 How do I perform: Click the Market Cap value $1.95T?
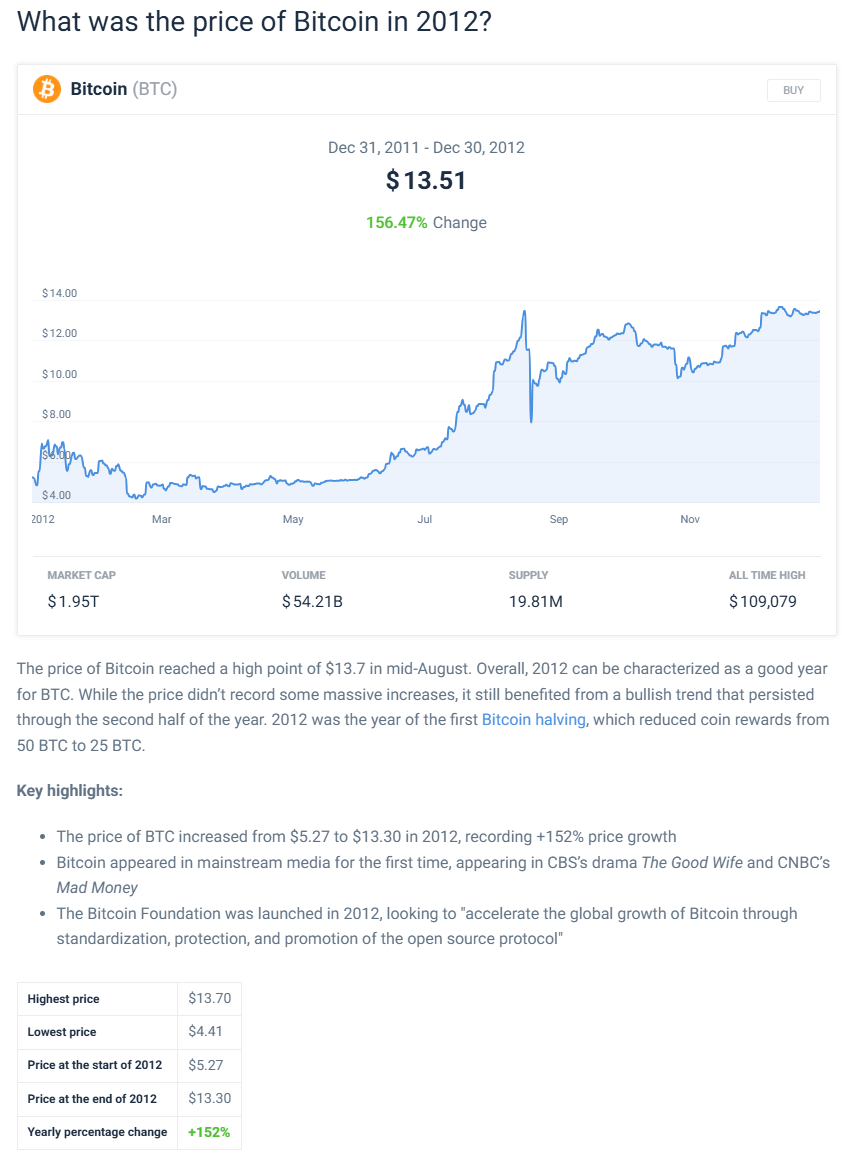(x=73, y=602)
